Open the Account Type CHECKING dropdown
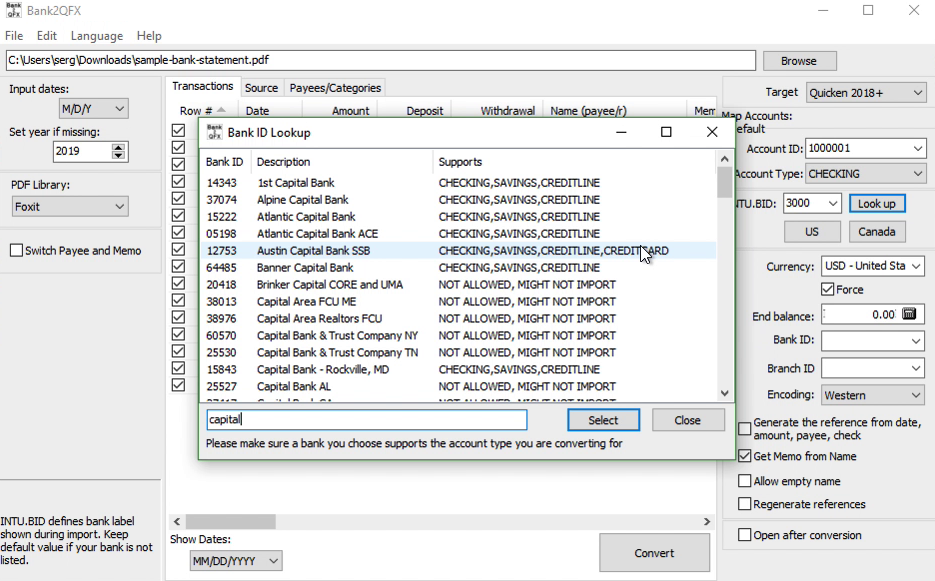Viewport: 935px width, 581px height. point(866,174)
